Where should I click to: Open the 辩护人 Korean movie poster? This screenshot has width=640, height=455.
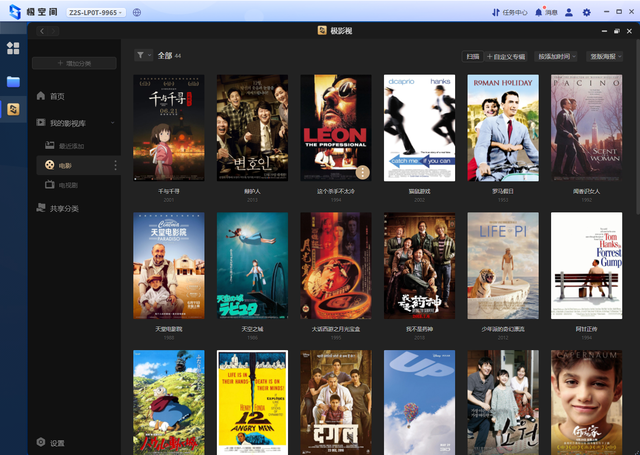252,128
